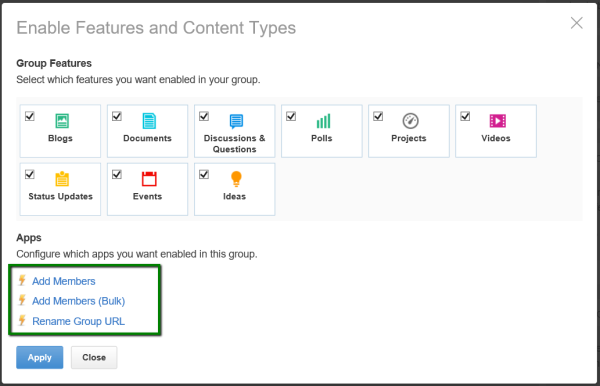The height and width of the screenshot is (386, 600).
Task: Click the Documents page icon
Action: click(x=149, y=121)
